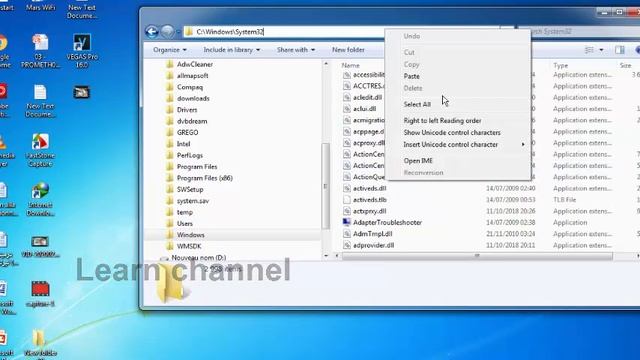Open the Include in library dropdown
The image size is (640, 360).
point(231,50)
